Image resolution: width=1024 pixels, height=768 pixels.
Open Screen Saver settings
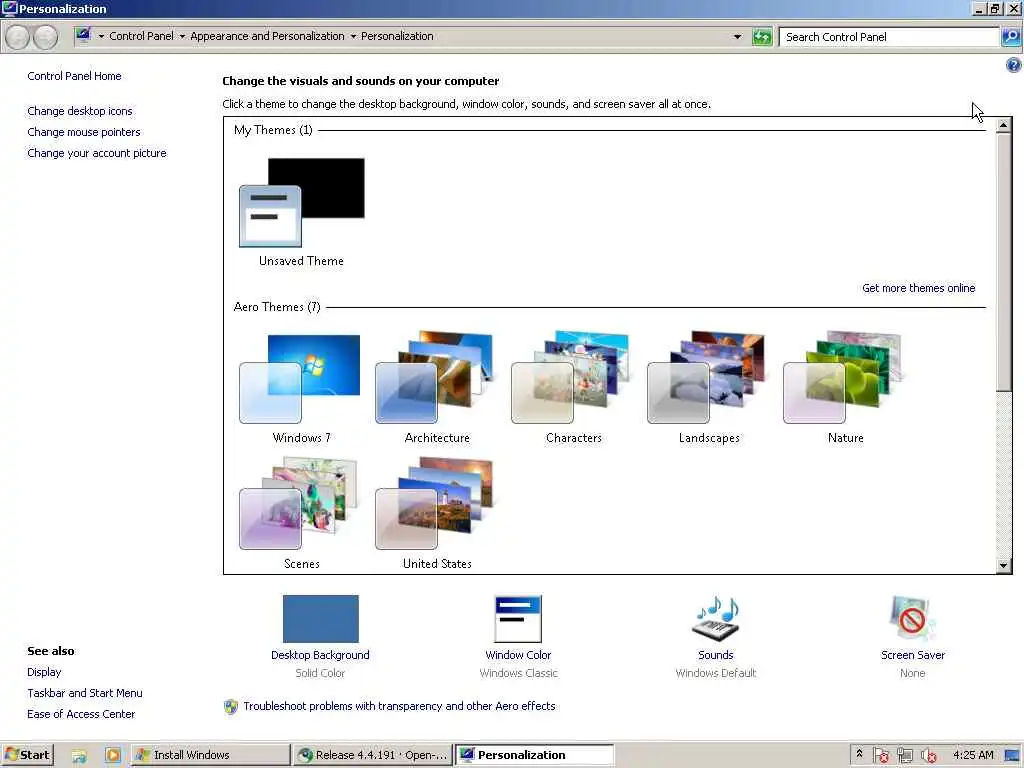912,618
